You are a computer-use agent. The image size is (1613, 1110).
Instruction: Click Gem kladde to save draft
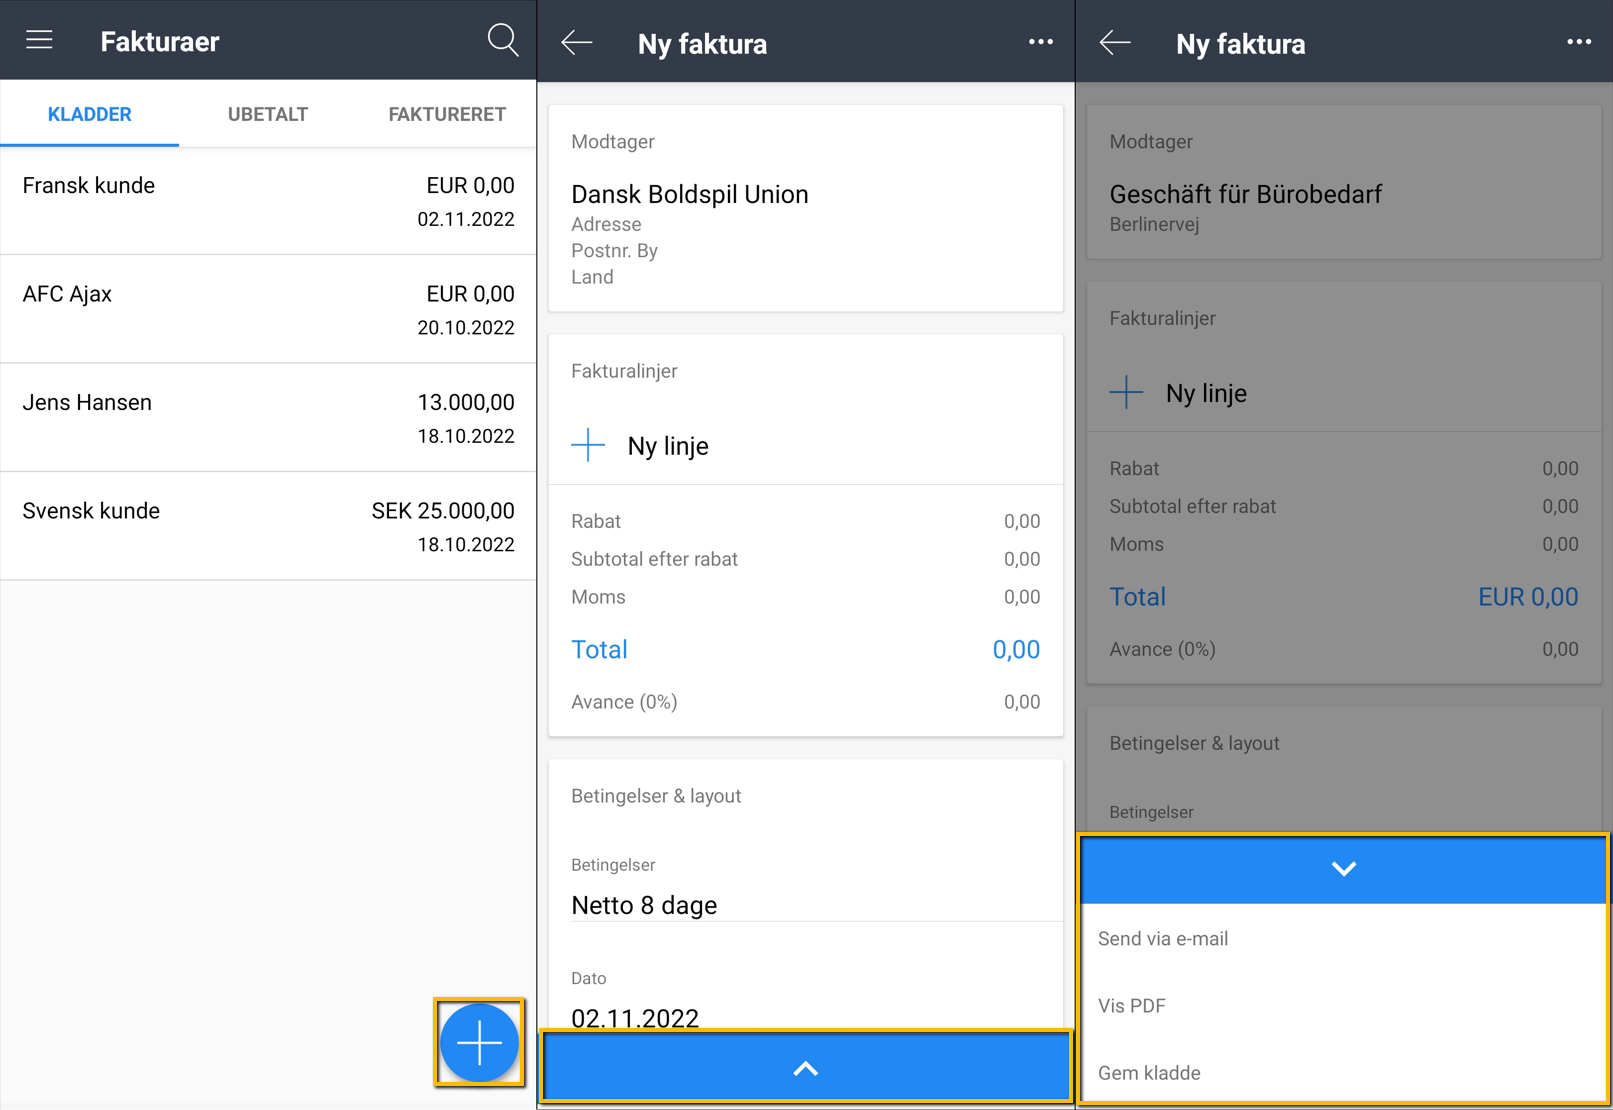(1149, 1073)
